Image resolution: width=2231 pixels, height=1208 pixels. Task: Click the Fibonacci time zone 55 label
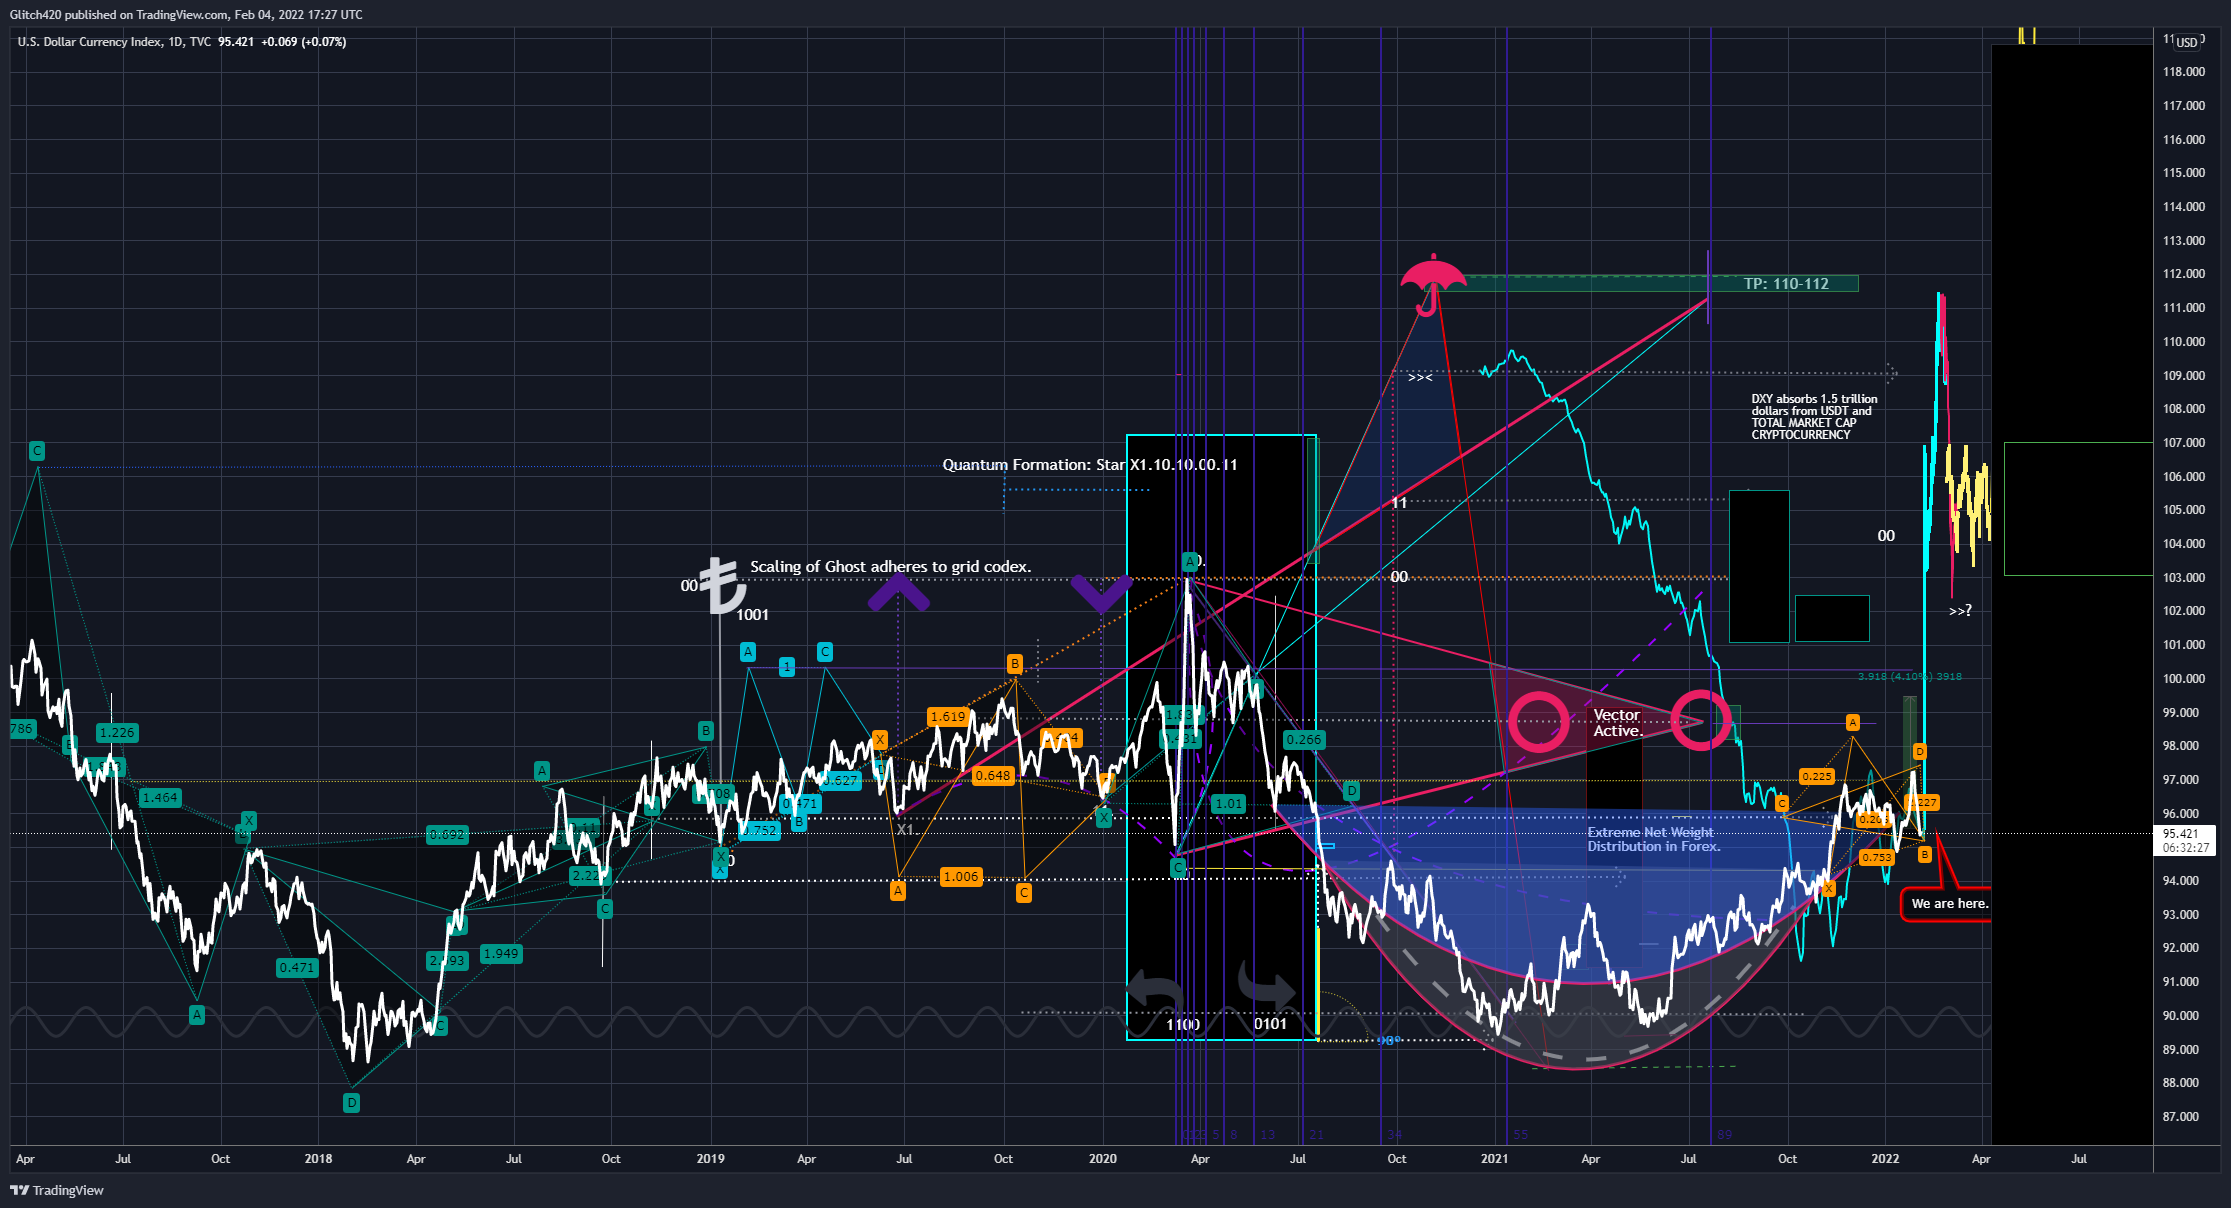pyautogui.click(x=1521, y=1135)
